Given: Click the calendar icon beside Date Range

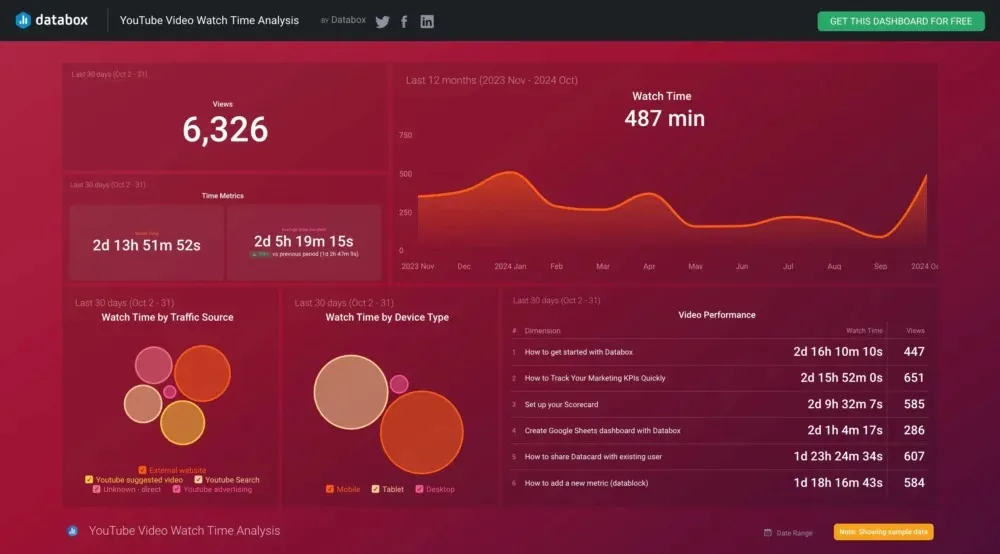Looking at the screenshot, I should 767,533.
